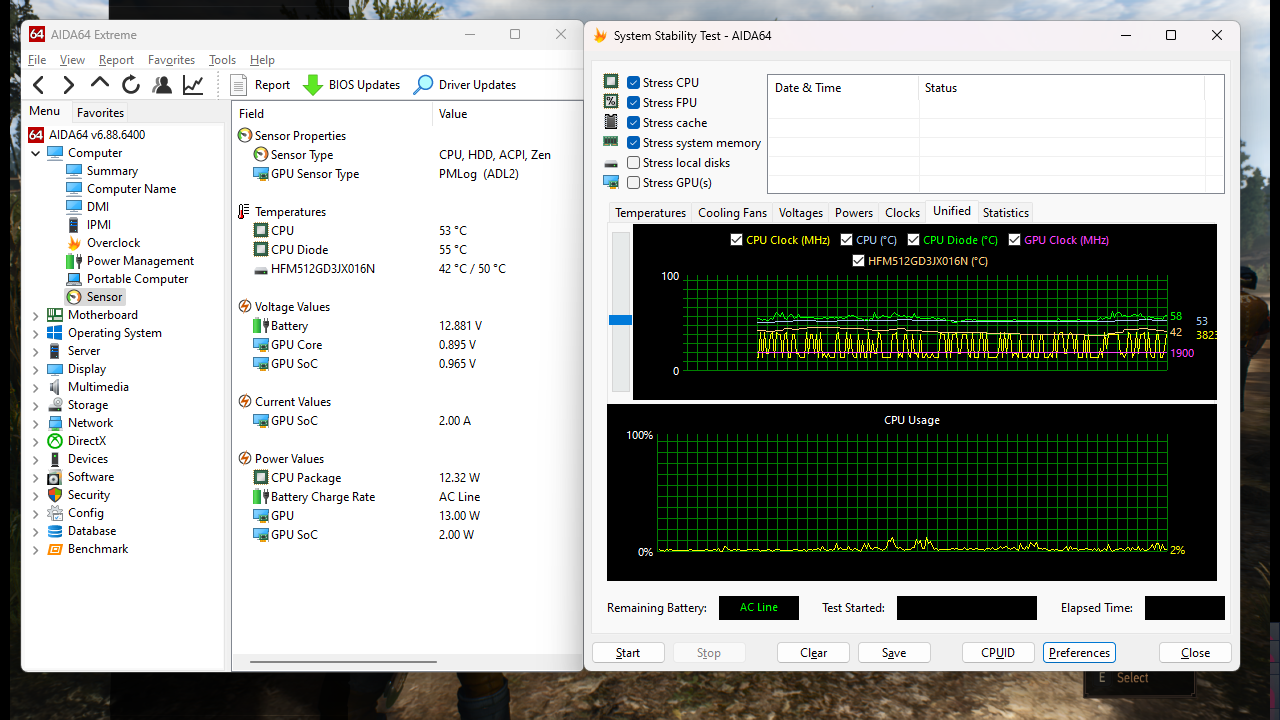Click the Clear button

click(x=814, y=653)
